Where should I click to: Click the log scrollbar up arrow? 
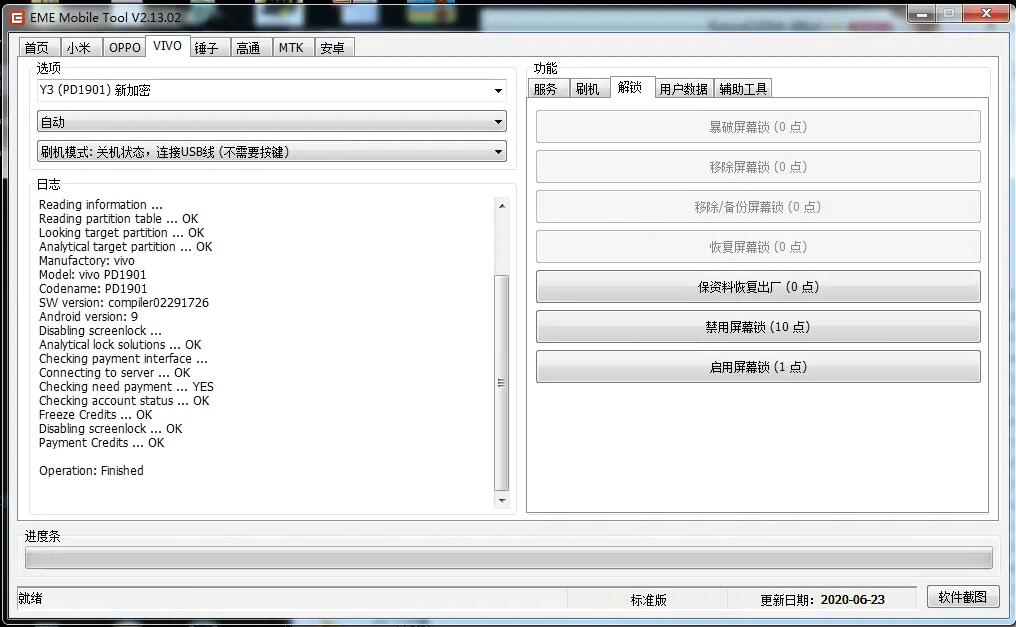tap(502, 205)
